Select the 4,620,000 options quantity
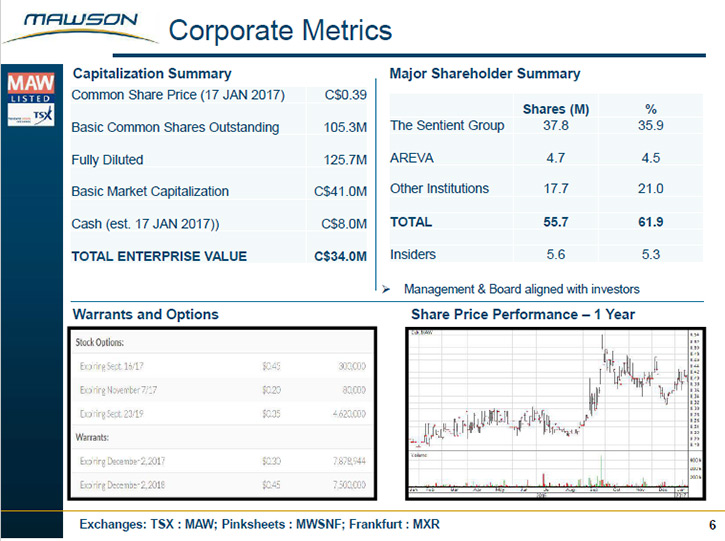 click(349, 413)
